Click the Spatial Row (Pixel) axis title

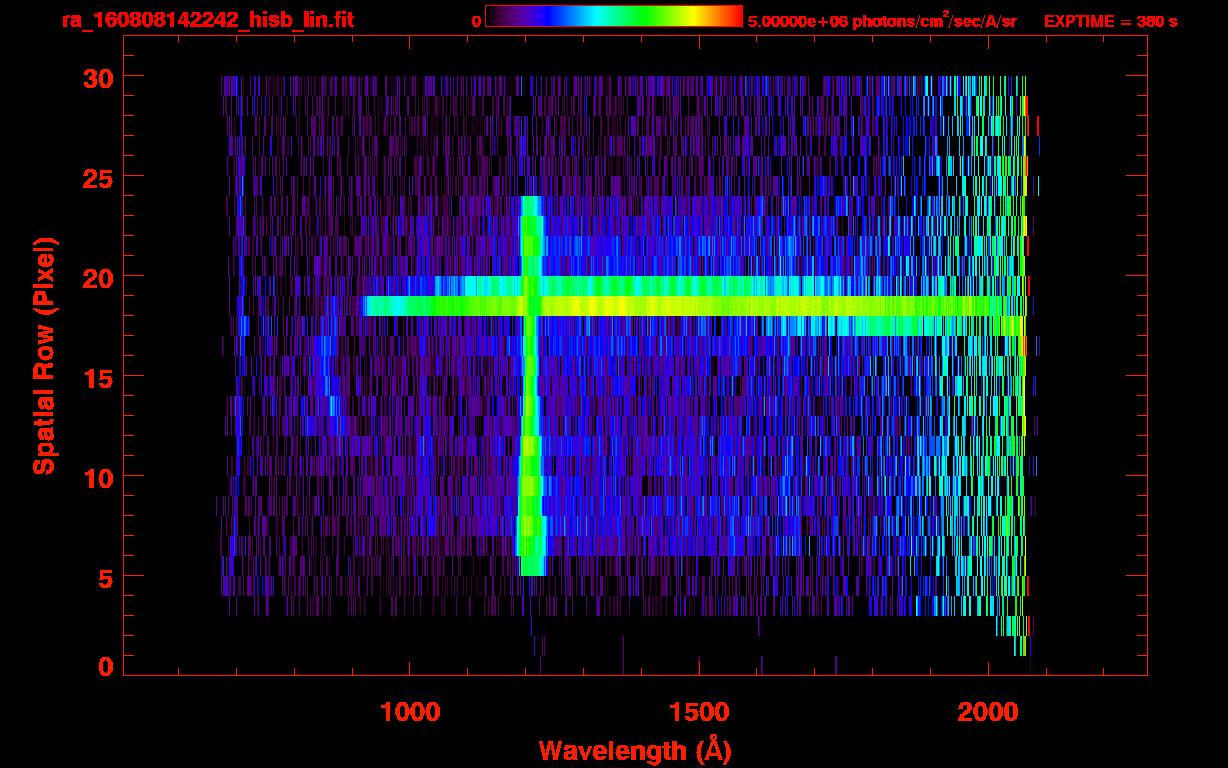click(x=44, y=356)
